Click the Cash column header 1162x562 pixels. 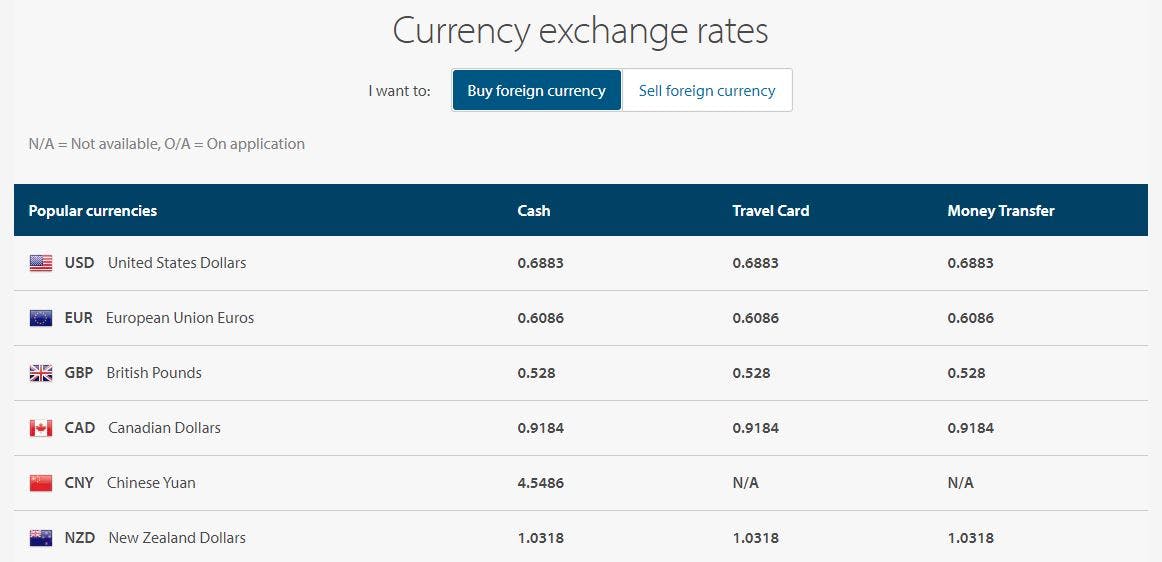[534, 211]
